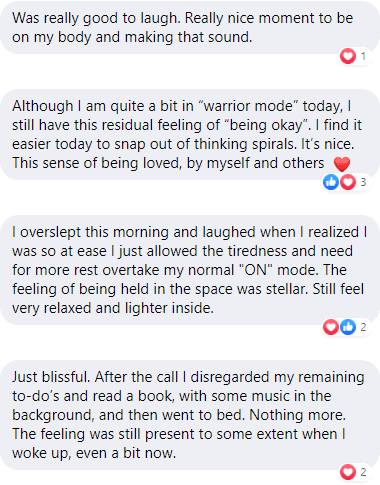Select the 'Was really good to laugh' comment

(190, 28)
